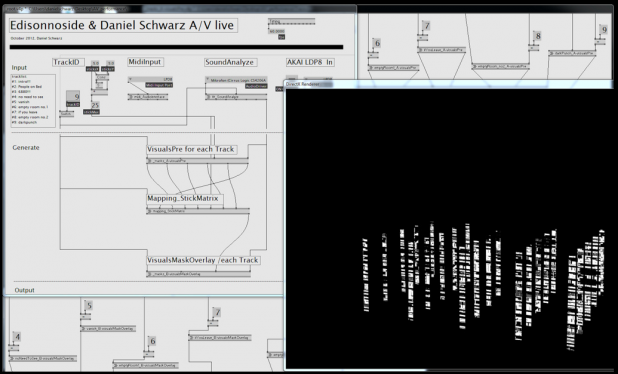The height and width of the screenshot is (374, 618).
Task: Select the Timing node at top
Action: click(x=292, y=21)
